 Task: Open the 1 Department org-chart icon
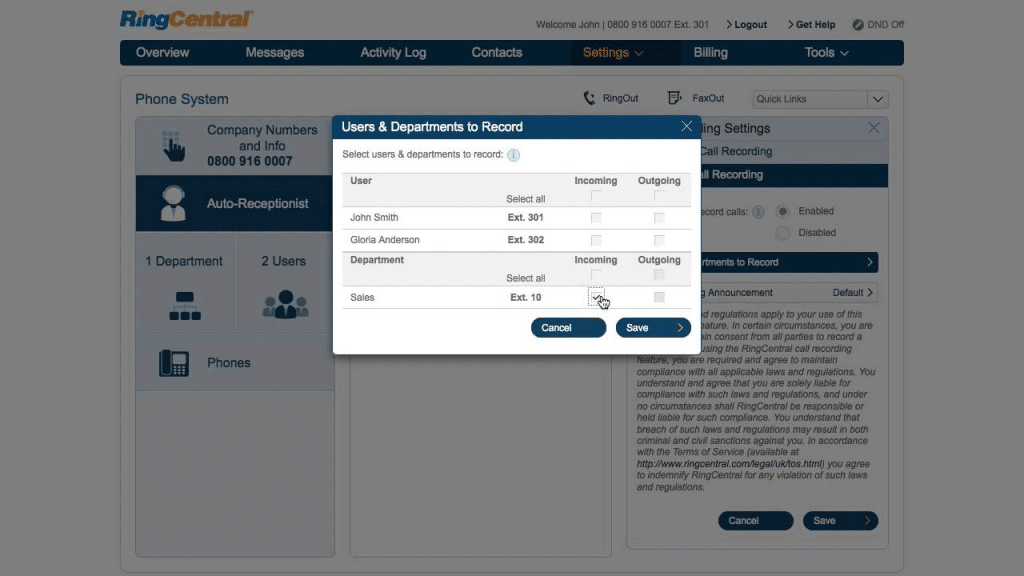tap(185, 305)
